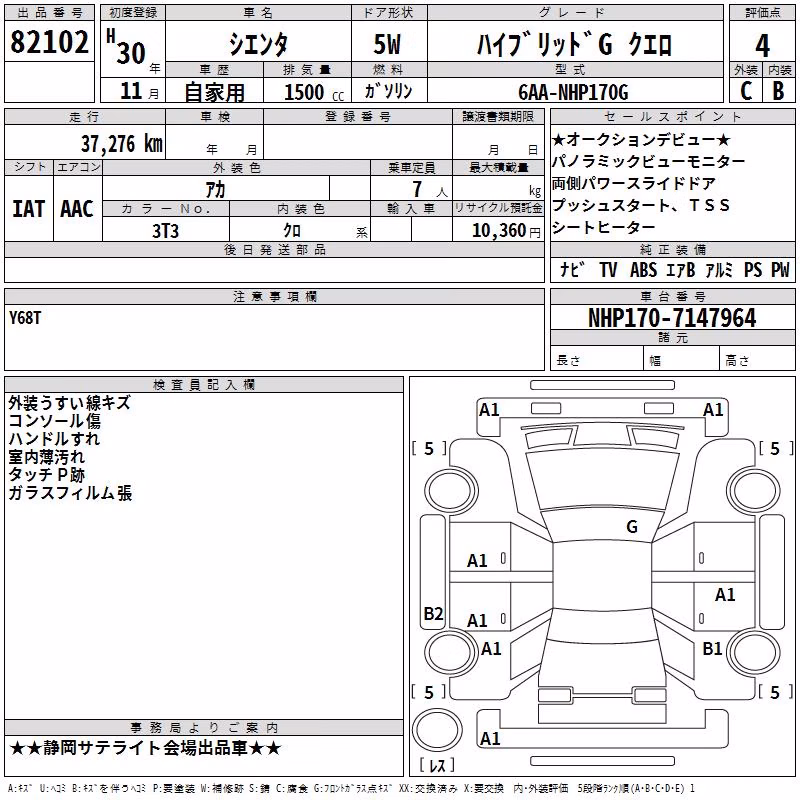Click the fuel type ガソリン
Image resolution: width=800 pixels, height=800 pixels.
click(388, 91)
